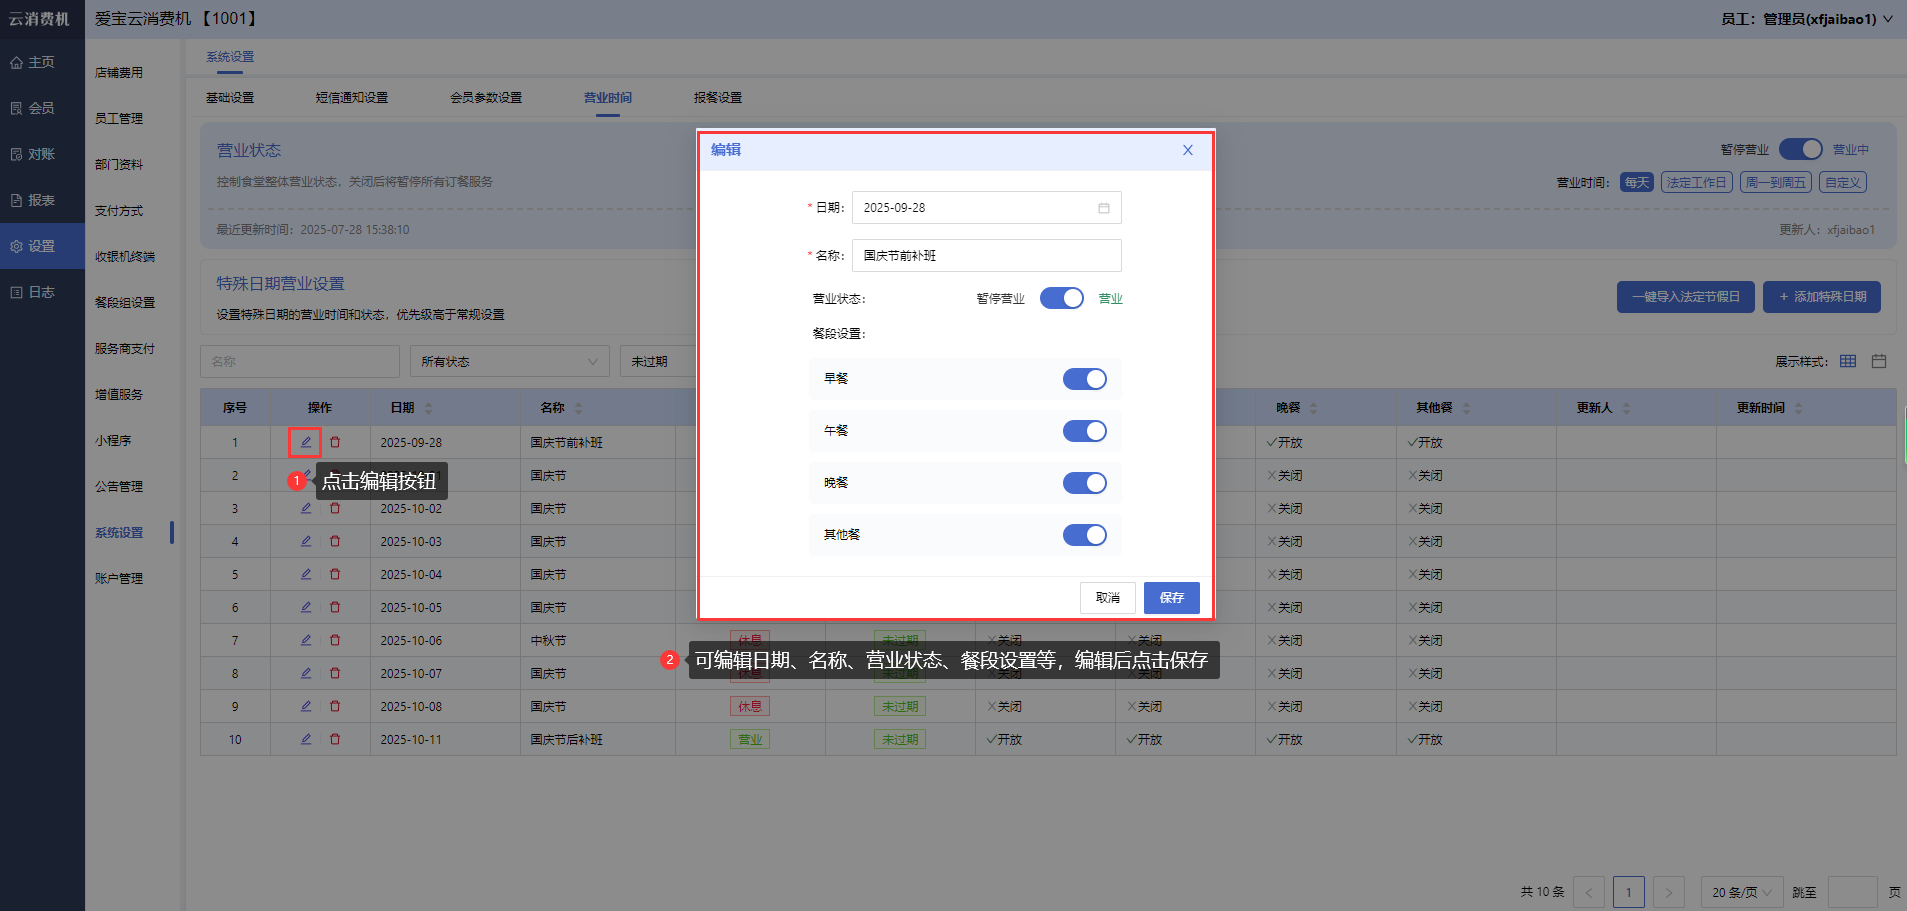Click edit icon for 2025-10-11 row
Screen dimensions: 1907x911
[306, 739]
